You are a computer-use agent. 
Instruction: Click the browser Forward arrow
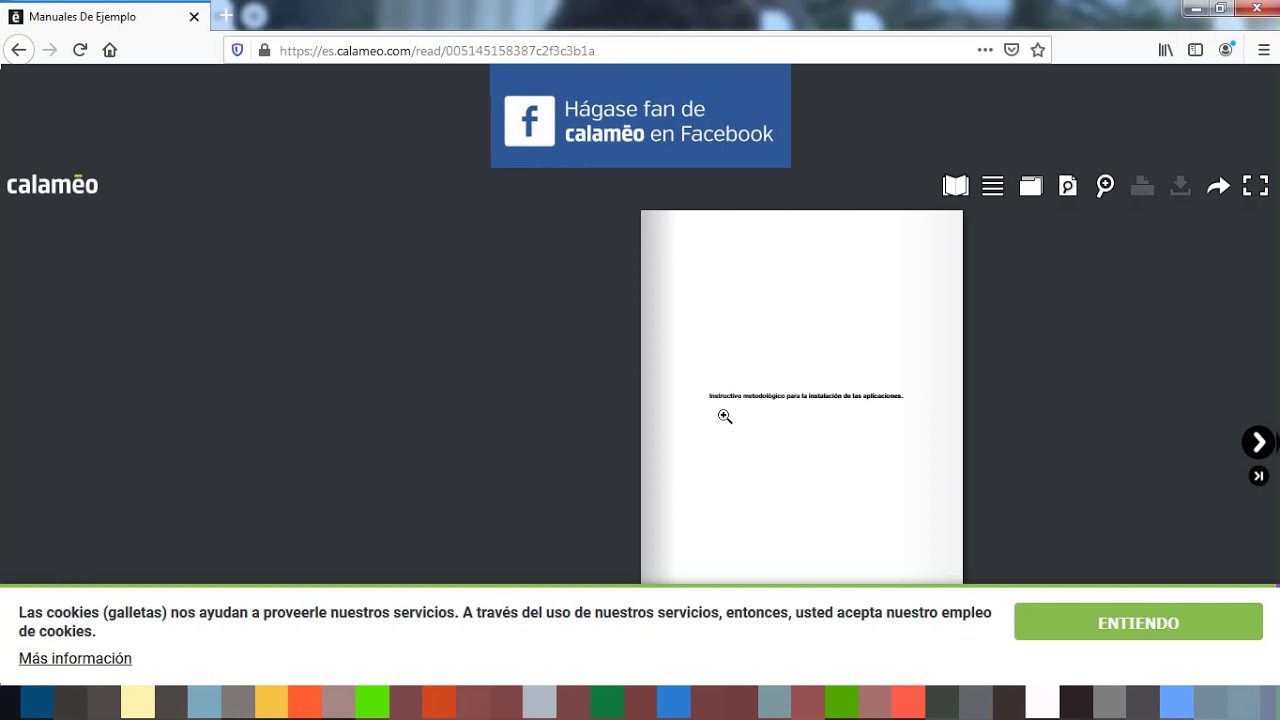point(50,50)
